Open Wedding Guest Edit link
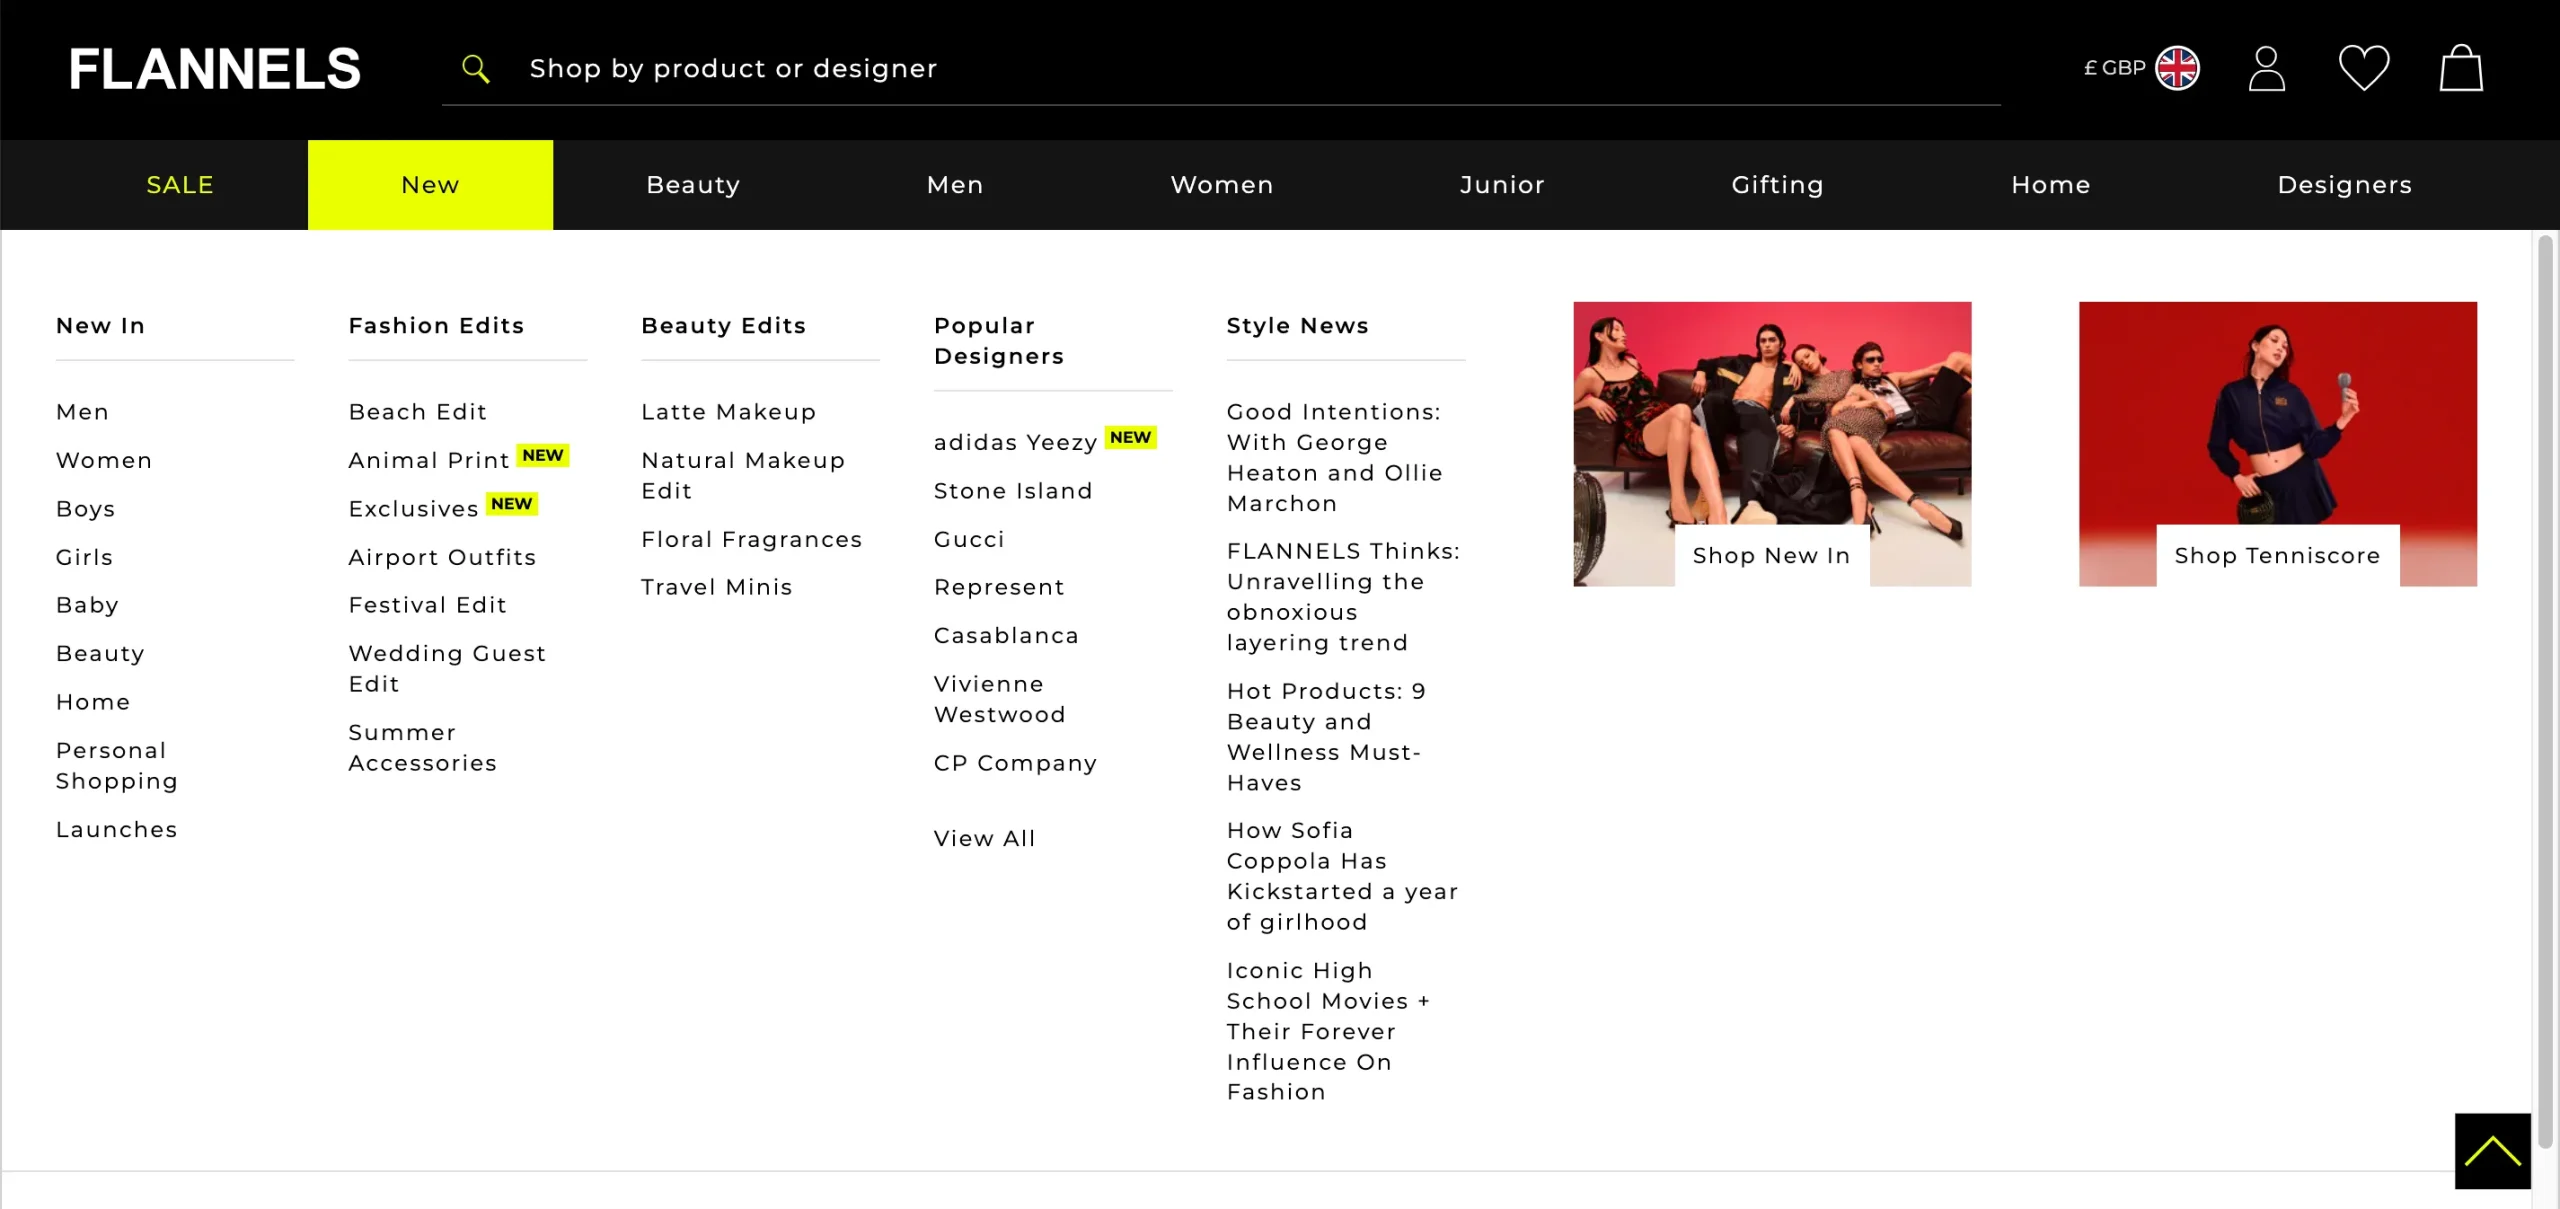Screen dimensions: 2560x1209 (447, 669)
